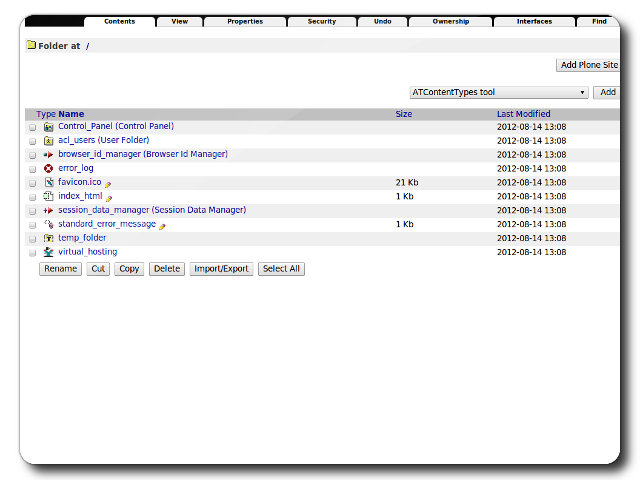
Task: Switch to the Security tab
Action: point(321,21)
